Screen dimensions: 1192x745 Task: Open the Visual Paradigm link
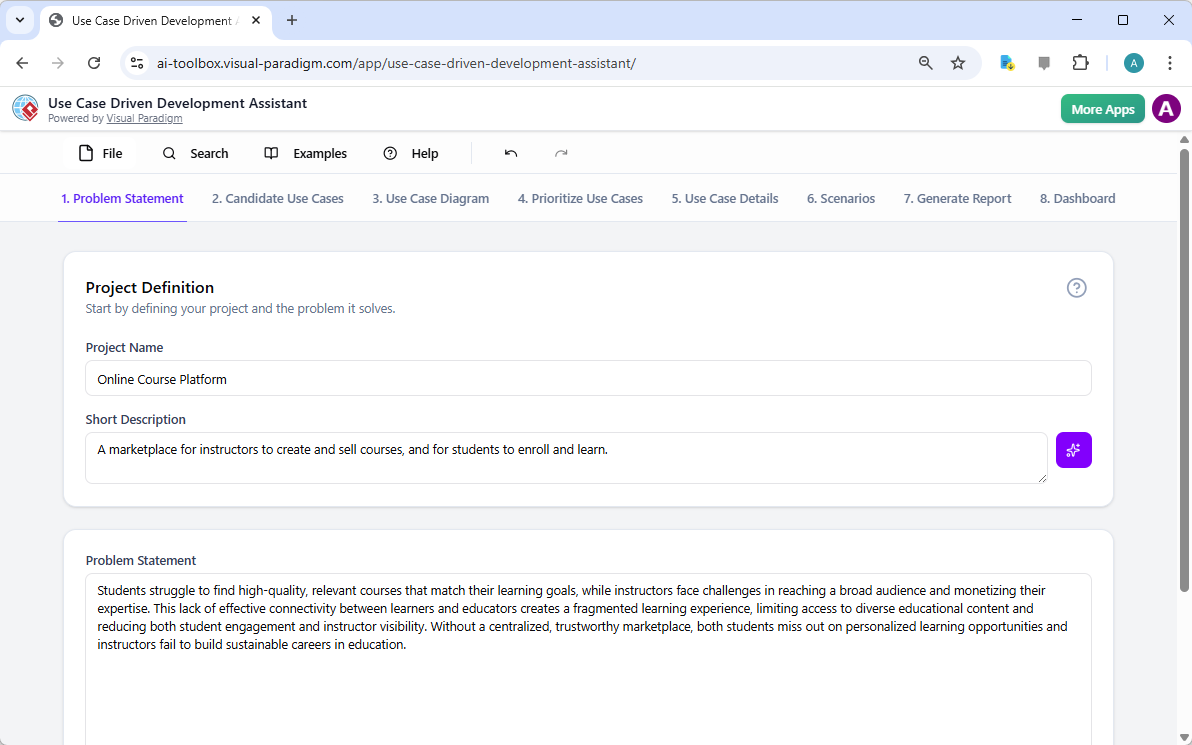144,118
